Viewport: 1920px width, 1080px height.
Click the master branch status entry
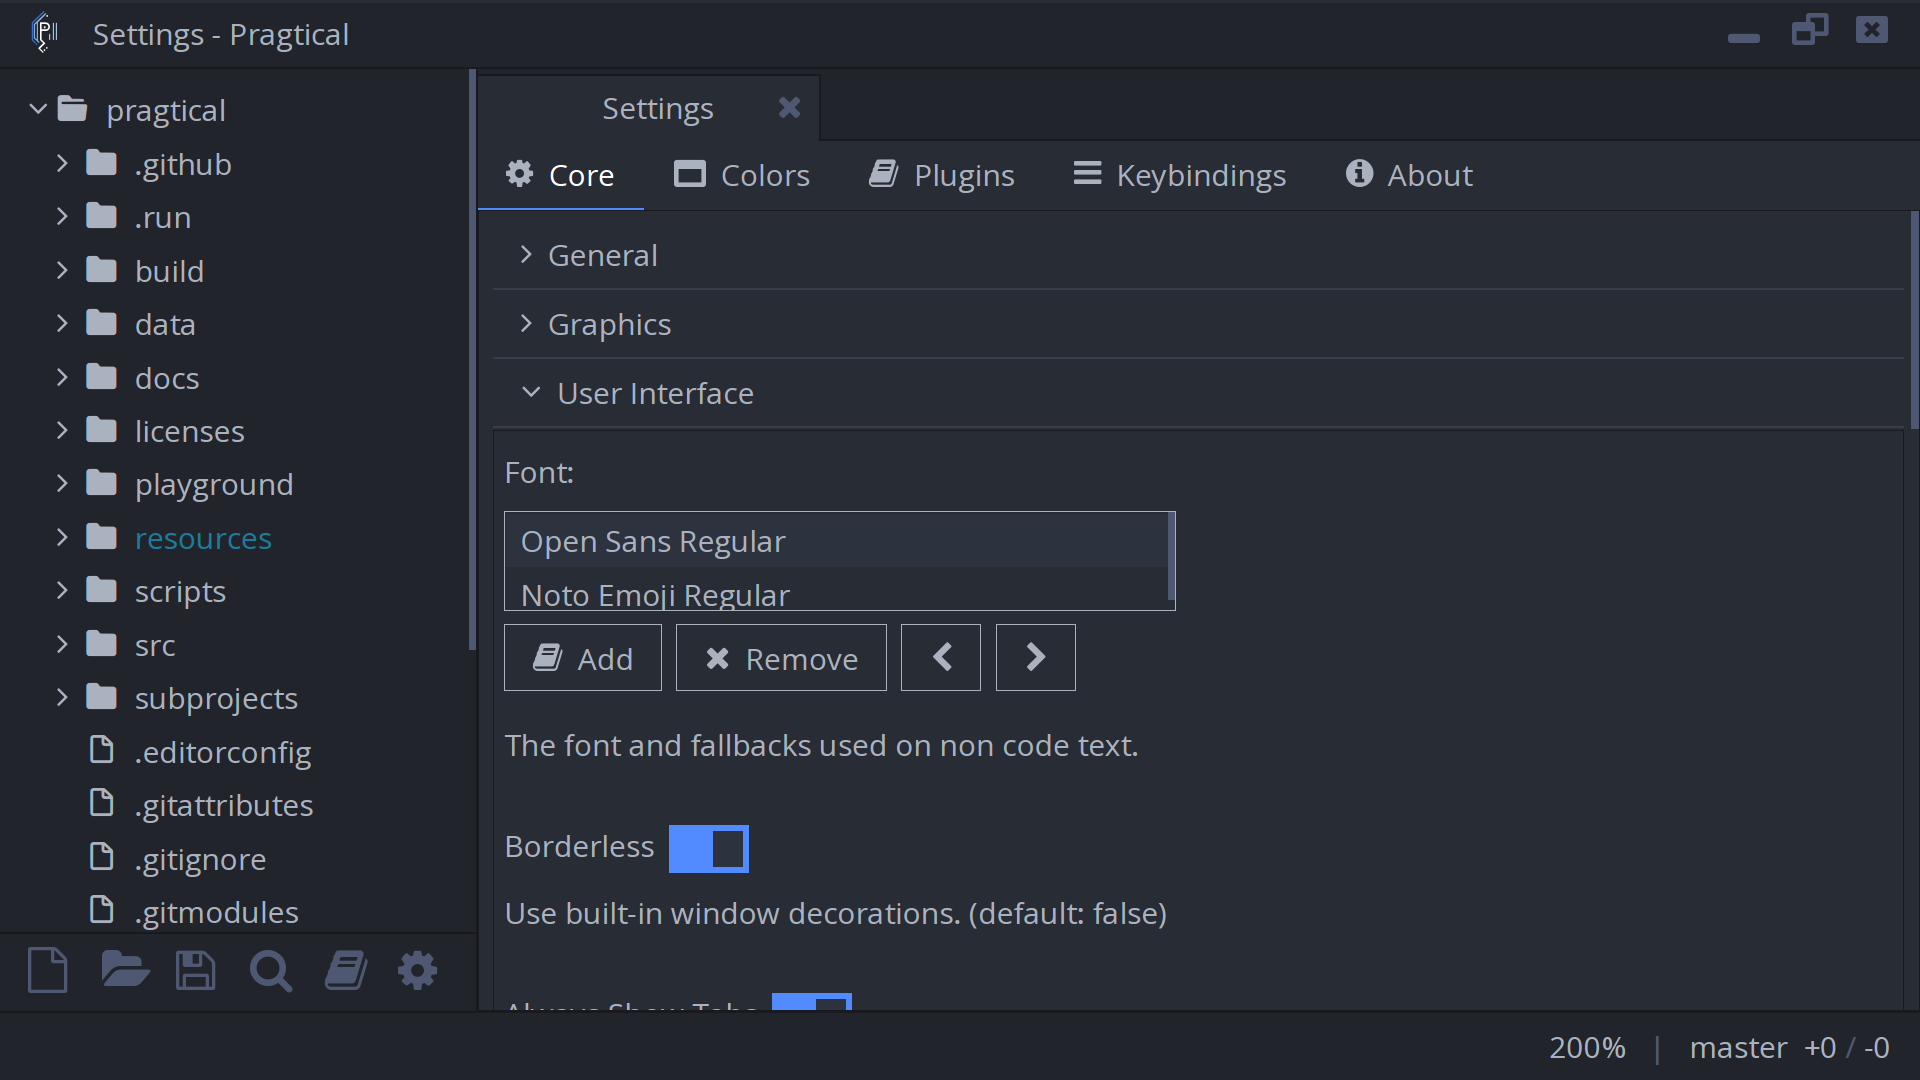point(1738,1047)
